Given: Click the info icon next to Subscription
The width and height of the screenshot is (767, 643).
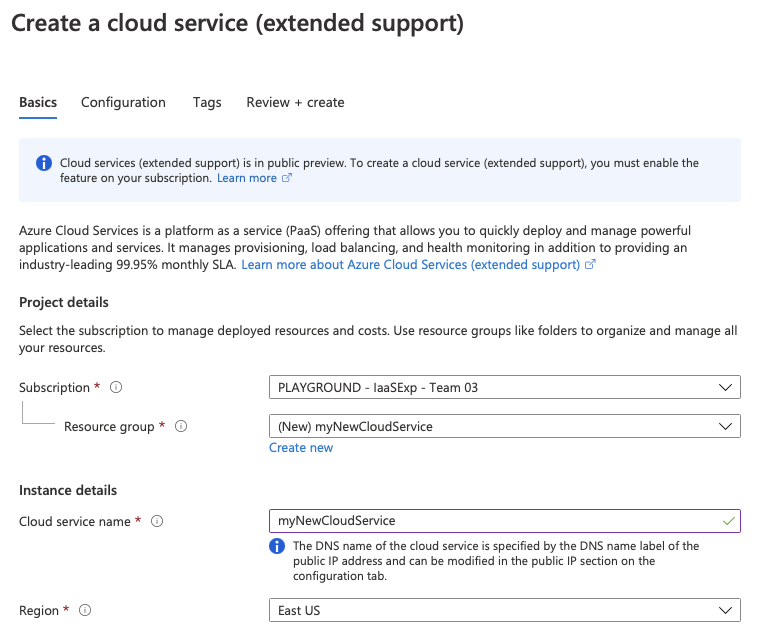Looking at the screenshot, I should click(116, 387).
